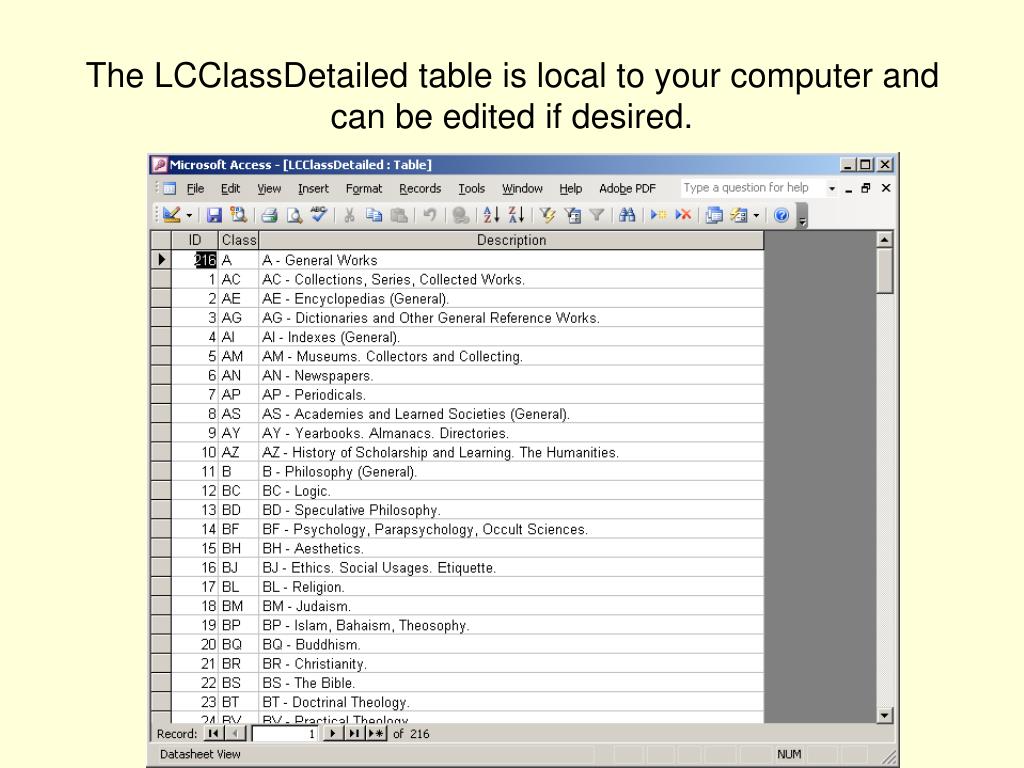1024x768 pixels.
Task: Click cell 'AN - Newspapers.'
Action: 511,376
